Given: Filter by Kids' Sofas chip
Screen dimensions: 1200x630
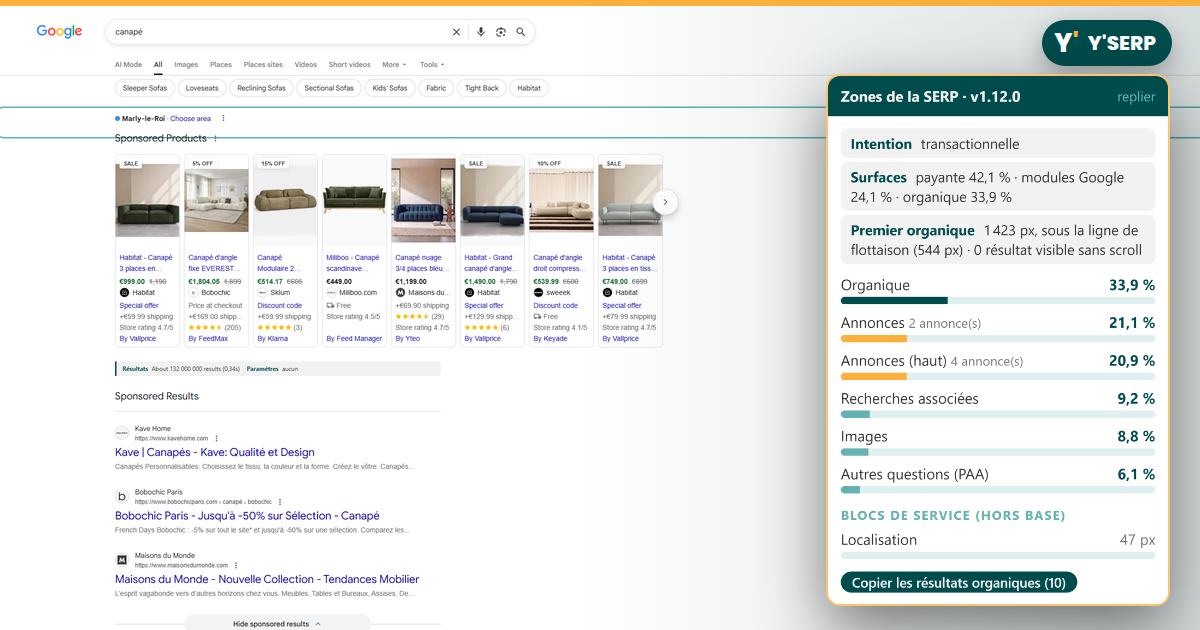Looking at the screenshot, I should (x=390, y=88).
